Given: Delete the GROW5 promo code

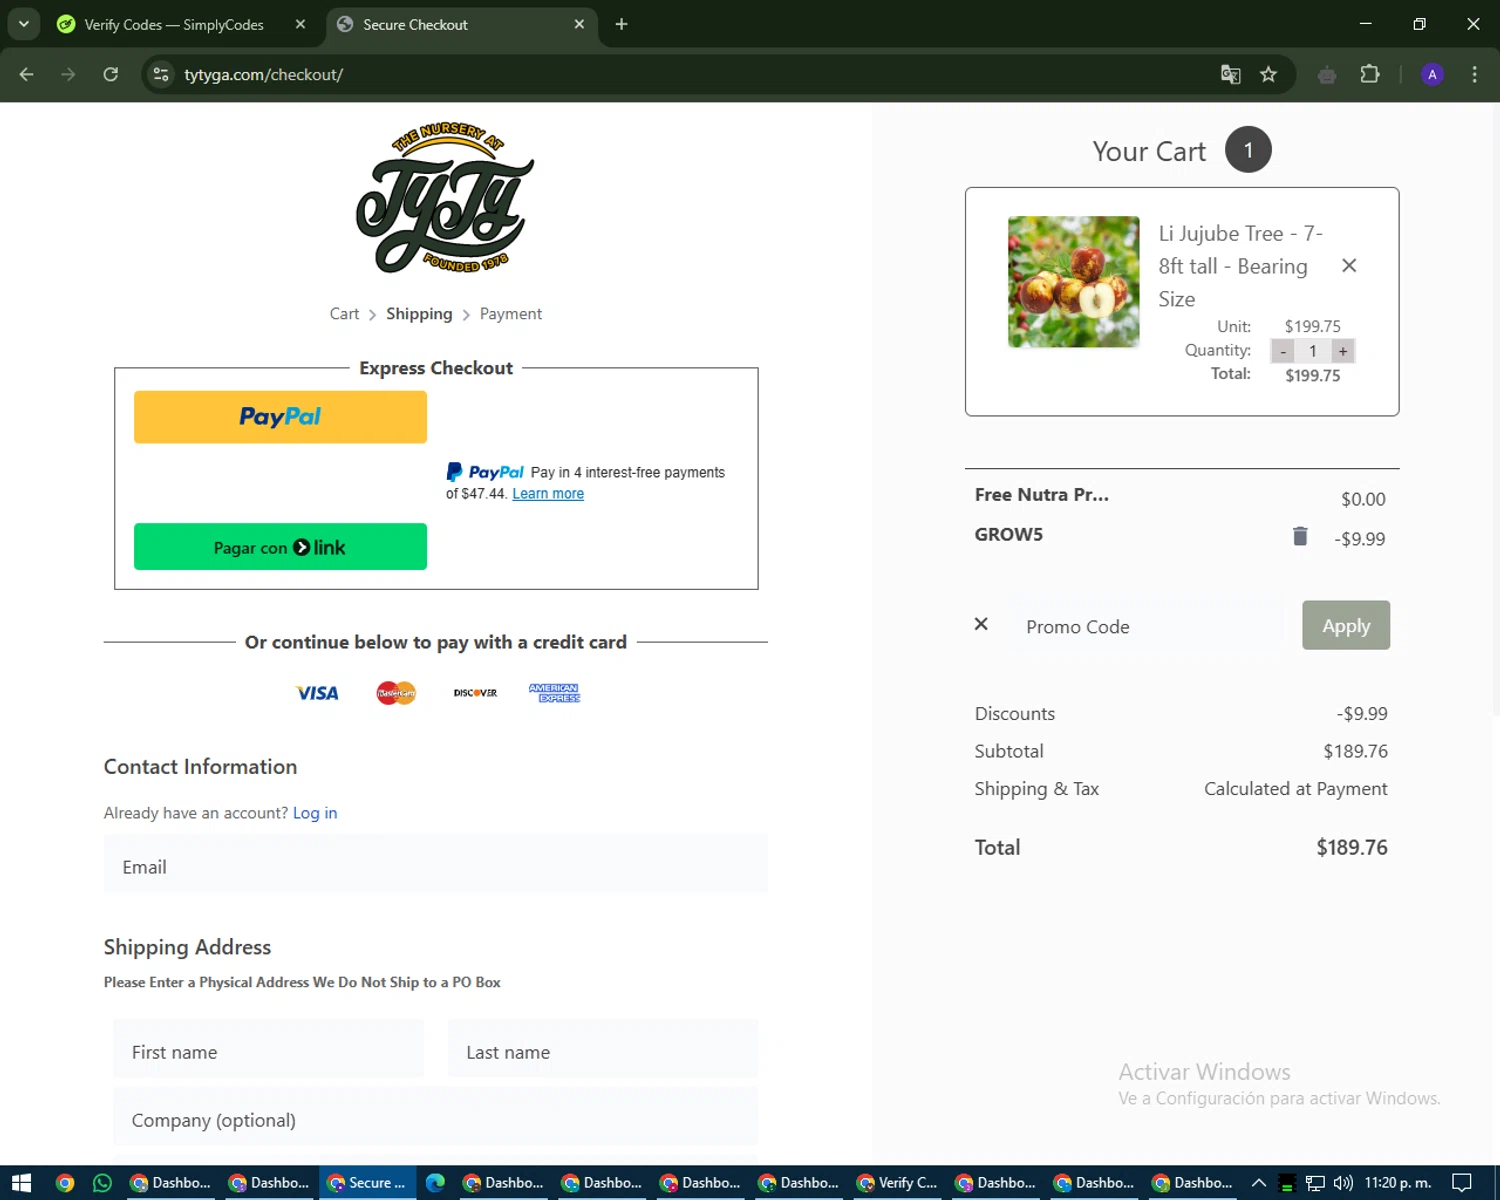Looking at the screenshot, I should (1300, 536).
